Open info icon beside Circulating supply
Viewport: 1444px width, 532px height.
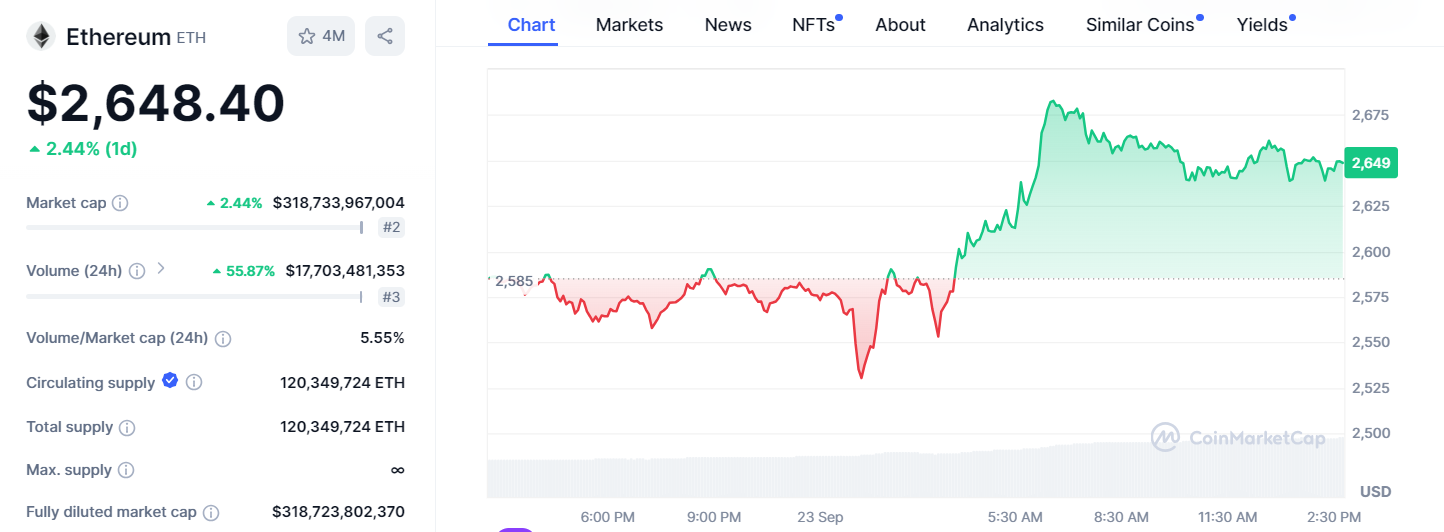click(x=194, y=382)
